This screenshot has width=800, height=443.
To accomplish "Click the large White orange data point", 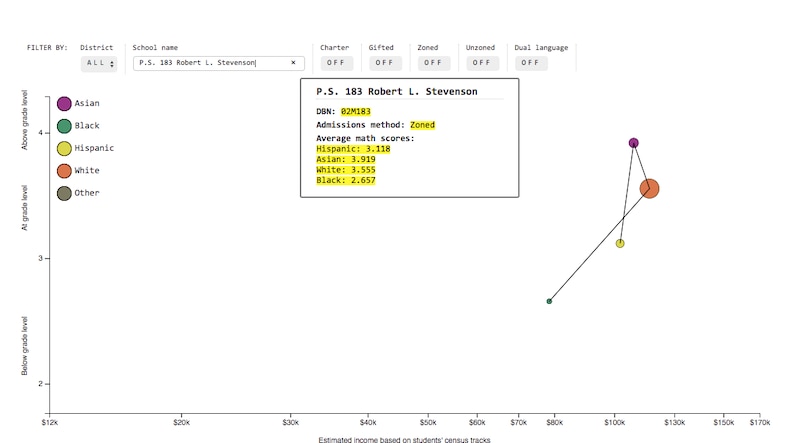I will point(649,188).
